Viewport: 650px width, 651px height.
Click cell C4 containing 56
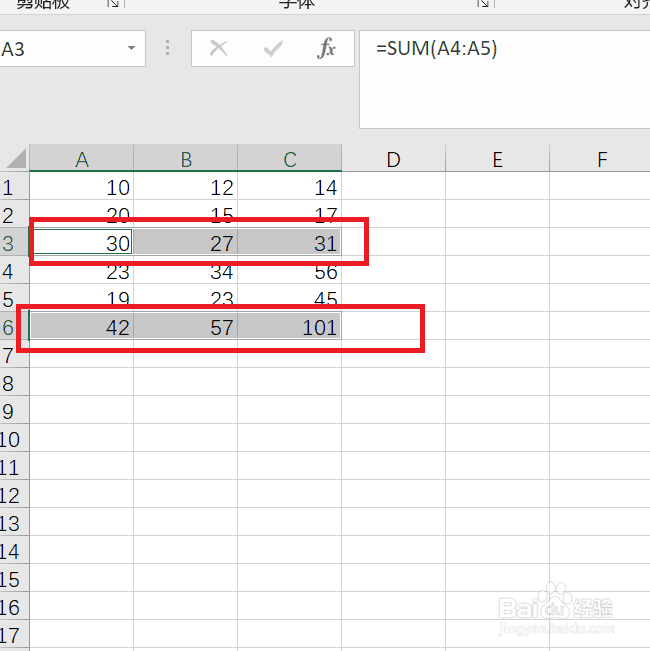[x=290, y=270]
